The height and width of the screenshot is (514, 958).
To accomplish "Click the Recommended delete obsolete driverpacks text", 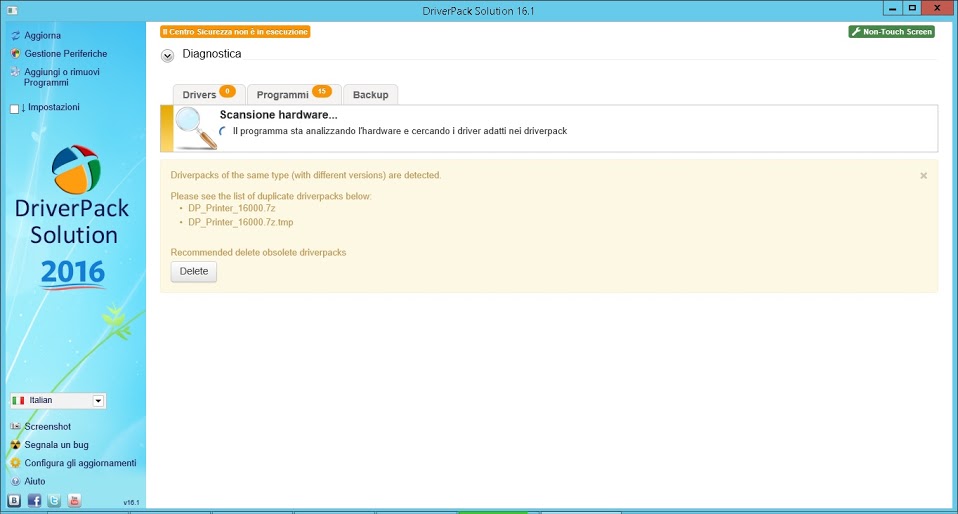I will tap(258, 252).
